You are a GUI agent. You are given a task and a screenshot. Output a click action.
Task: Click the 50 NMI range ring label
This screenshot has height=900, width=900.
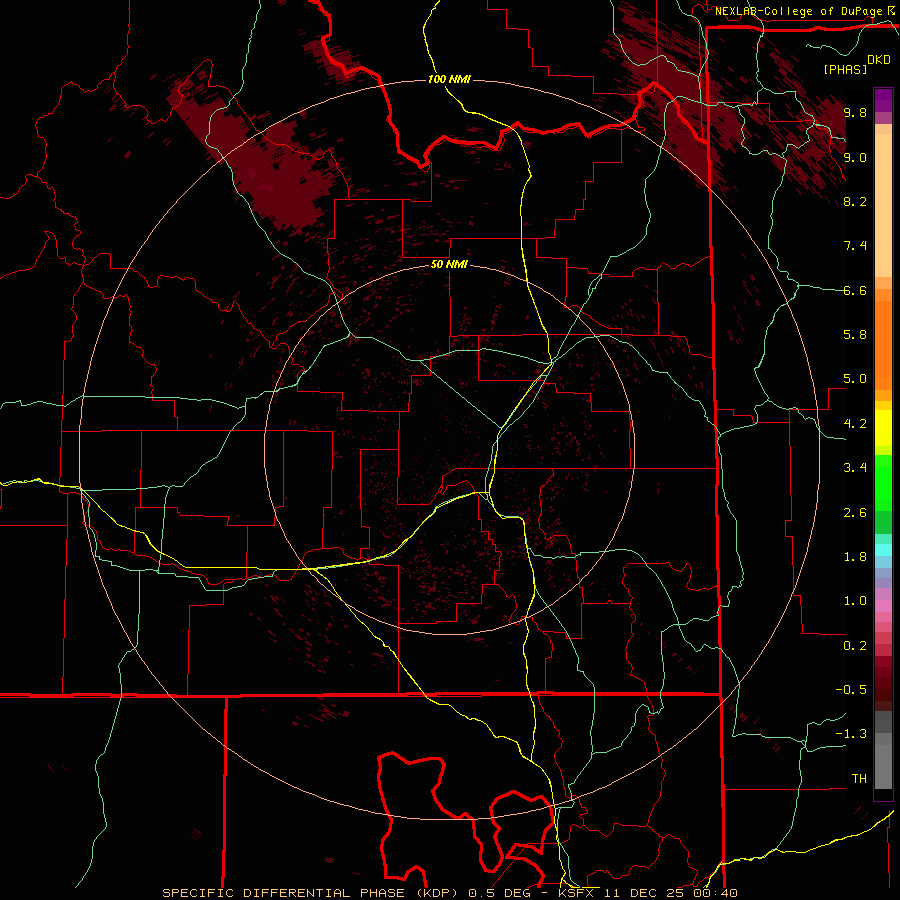point(449,265)
